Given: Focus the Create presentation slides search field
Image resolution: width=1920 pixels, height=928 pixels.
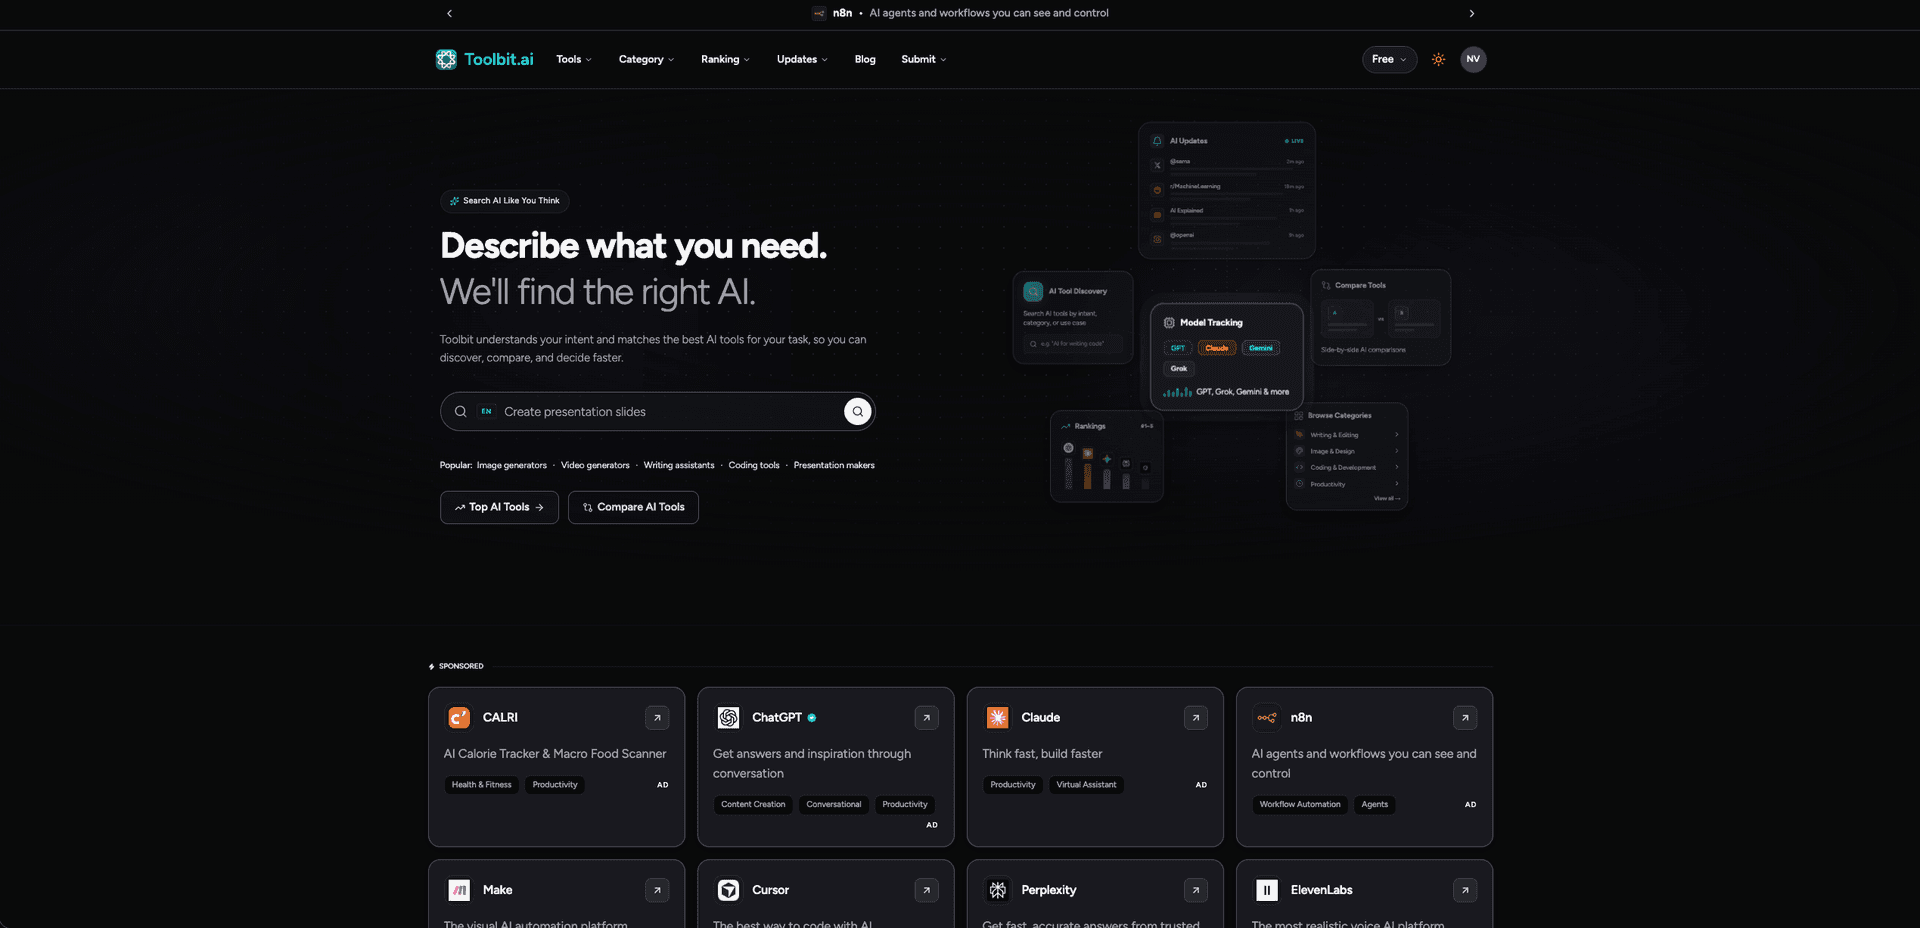Looking at the screenshot, I should (x=657, y=411).
